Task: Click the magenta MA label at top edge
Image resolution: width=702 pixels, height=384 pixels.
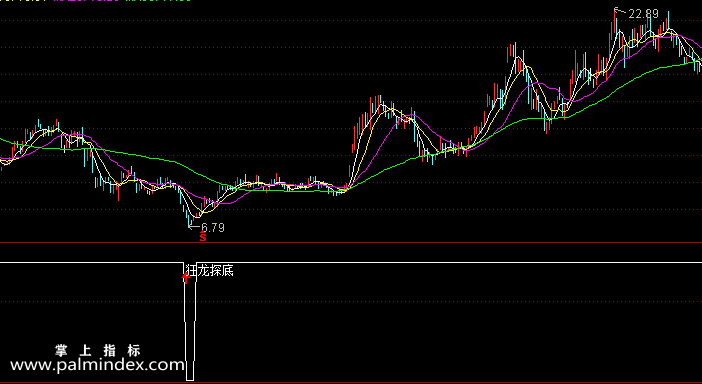Action: [x=86, y=1]
